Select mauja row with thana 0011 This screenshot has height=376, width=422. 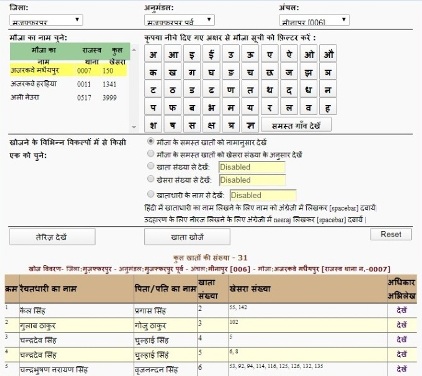pos(68,84)
